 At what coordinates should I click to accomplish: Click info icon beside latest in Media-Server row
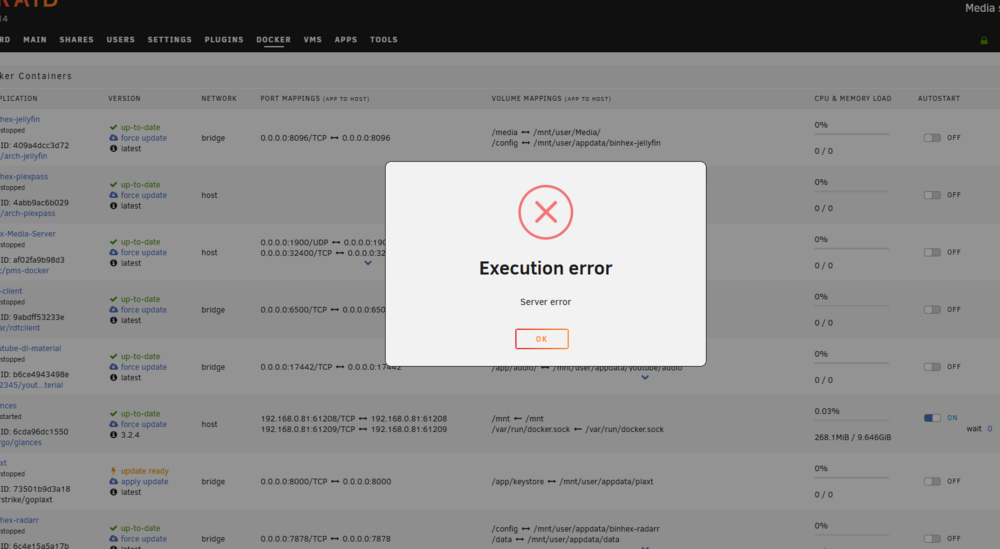pyautogui.click(x=114, y=263)
